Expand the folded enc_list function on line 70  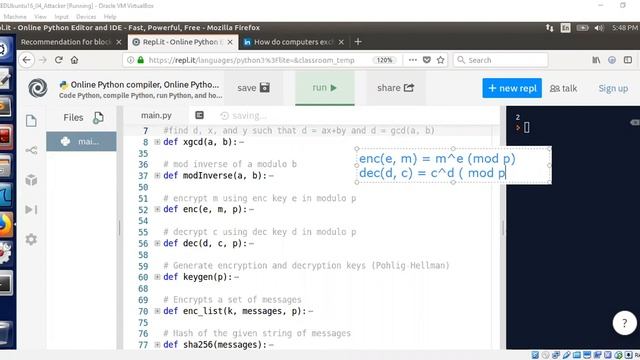point(157,311)
